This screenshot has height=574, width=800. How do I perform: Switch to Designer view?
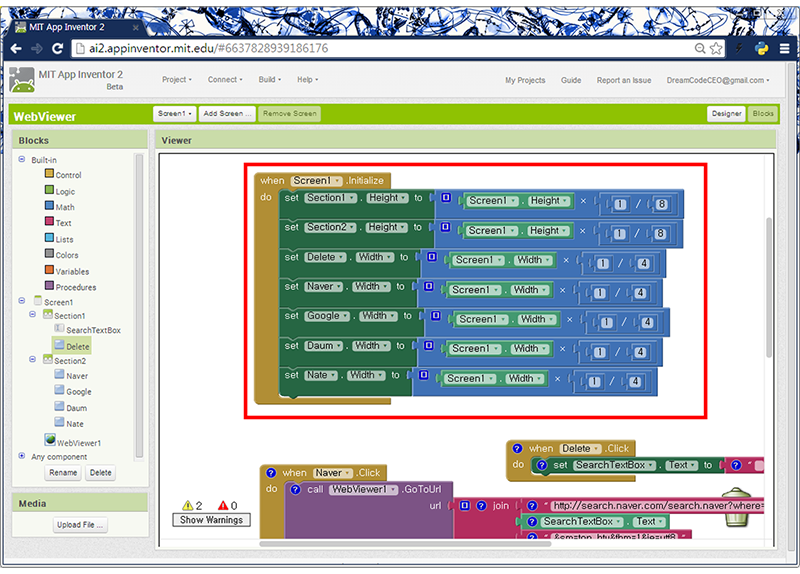coord(726,113)
